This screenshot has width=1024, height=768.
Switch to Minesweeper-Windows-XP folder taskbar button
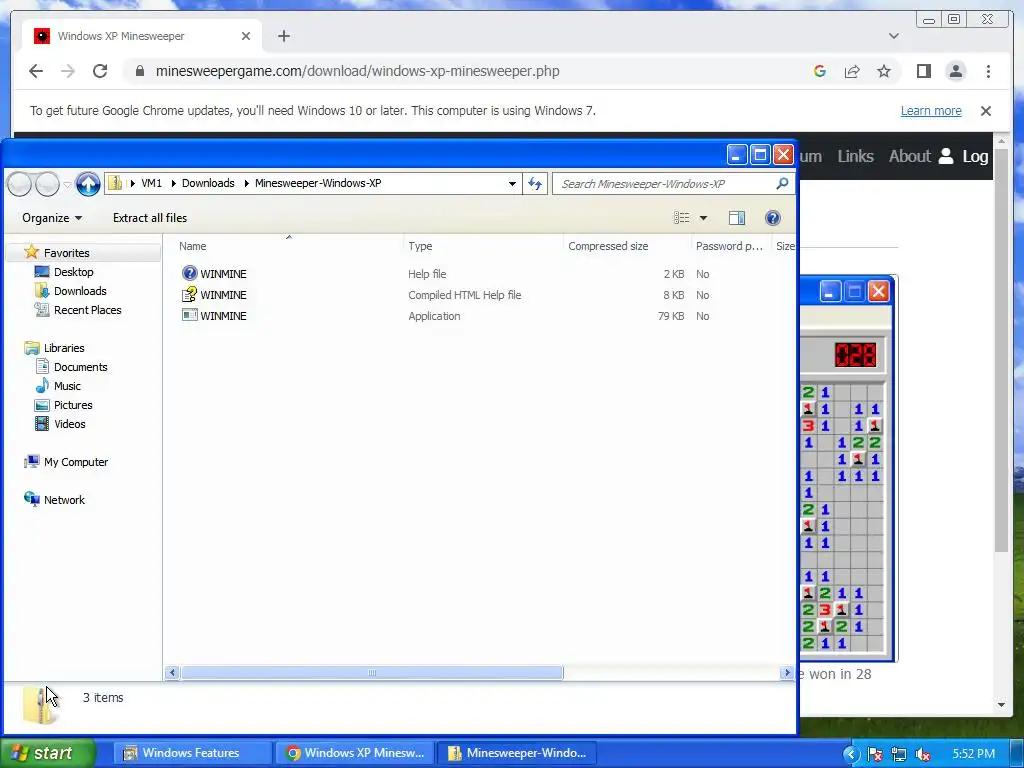click(x=517, y=753)
